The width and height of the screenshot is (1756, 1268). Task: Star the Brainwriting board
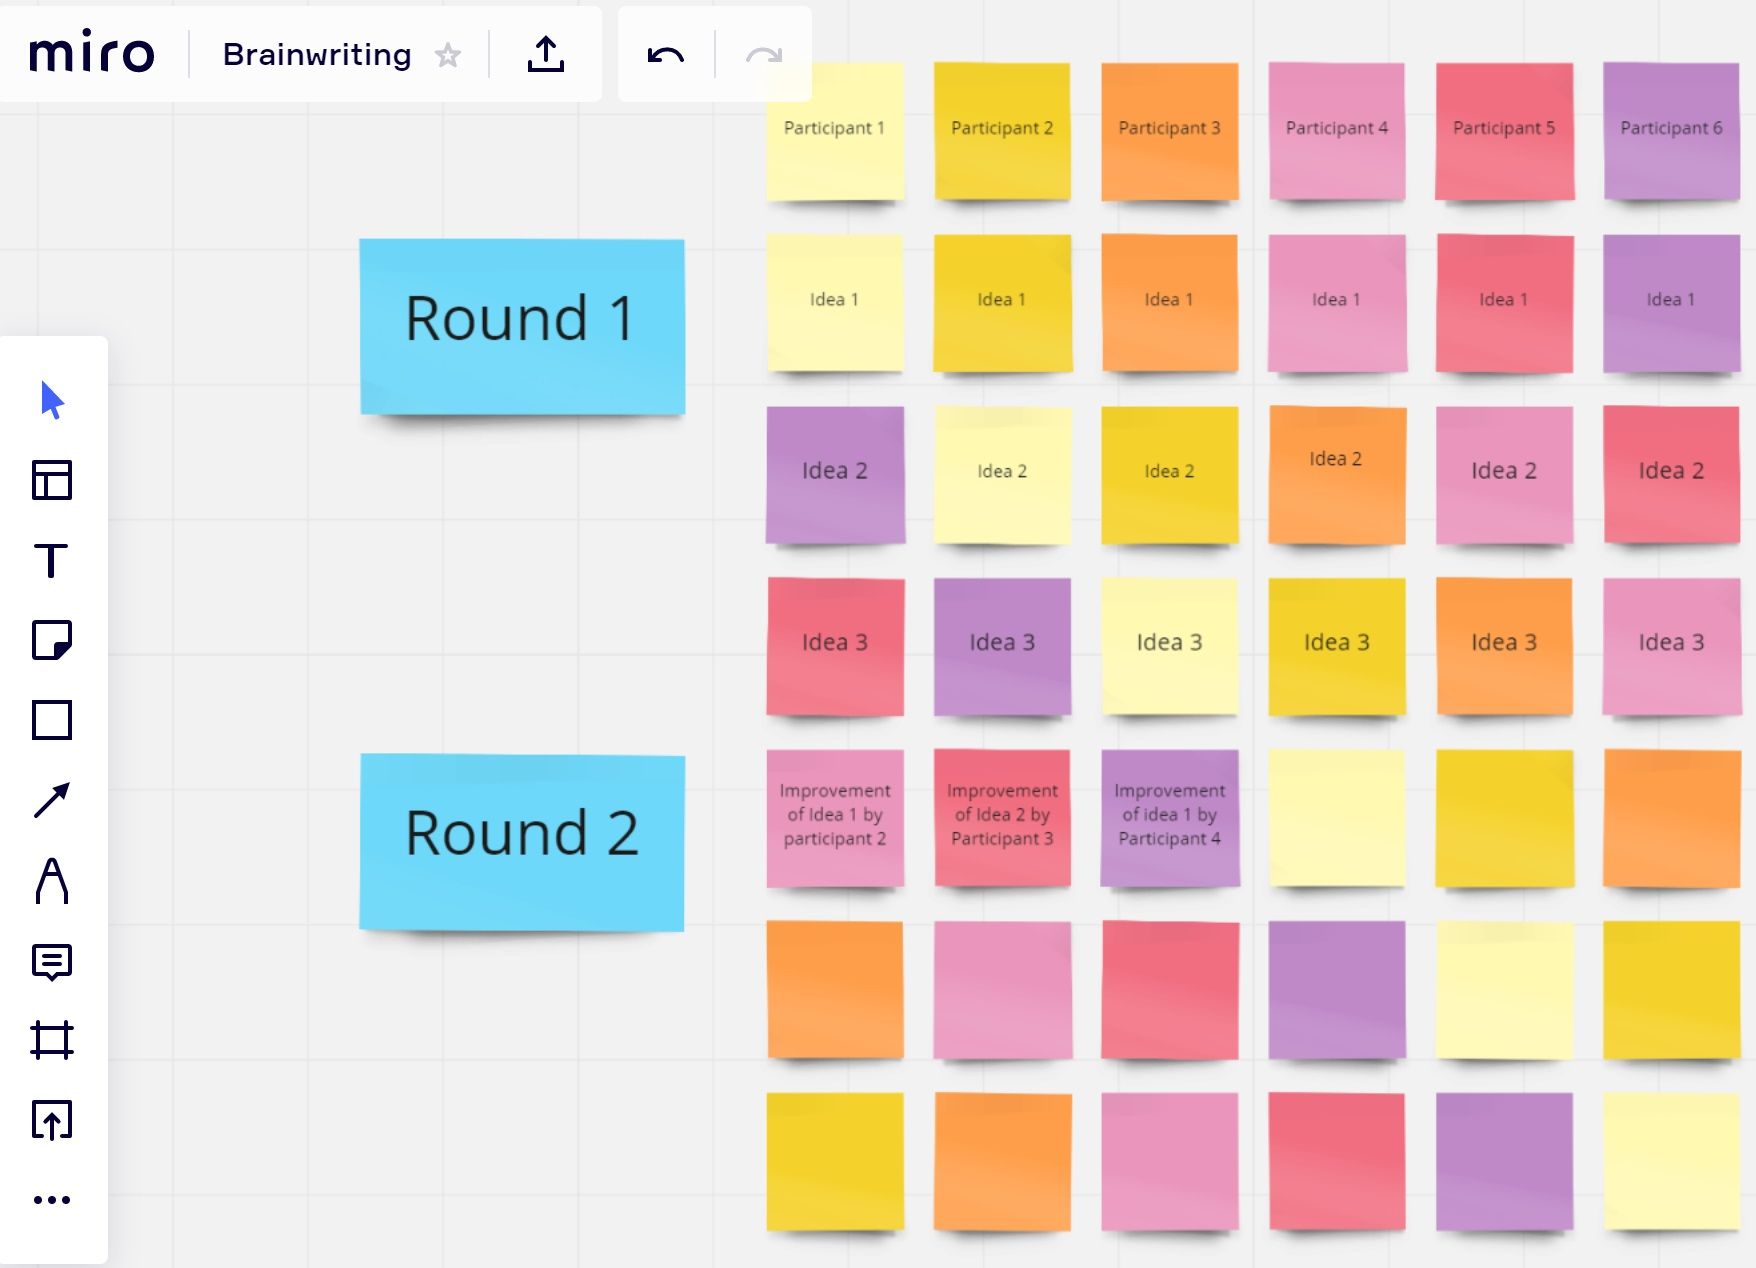pos(448,55)
